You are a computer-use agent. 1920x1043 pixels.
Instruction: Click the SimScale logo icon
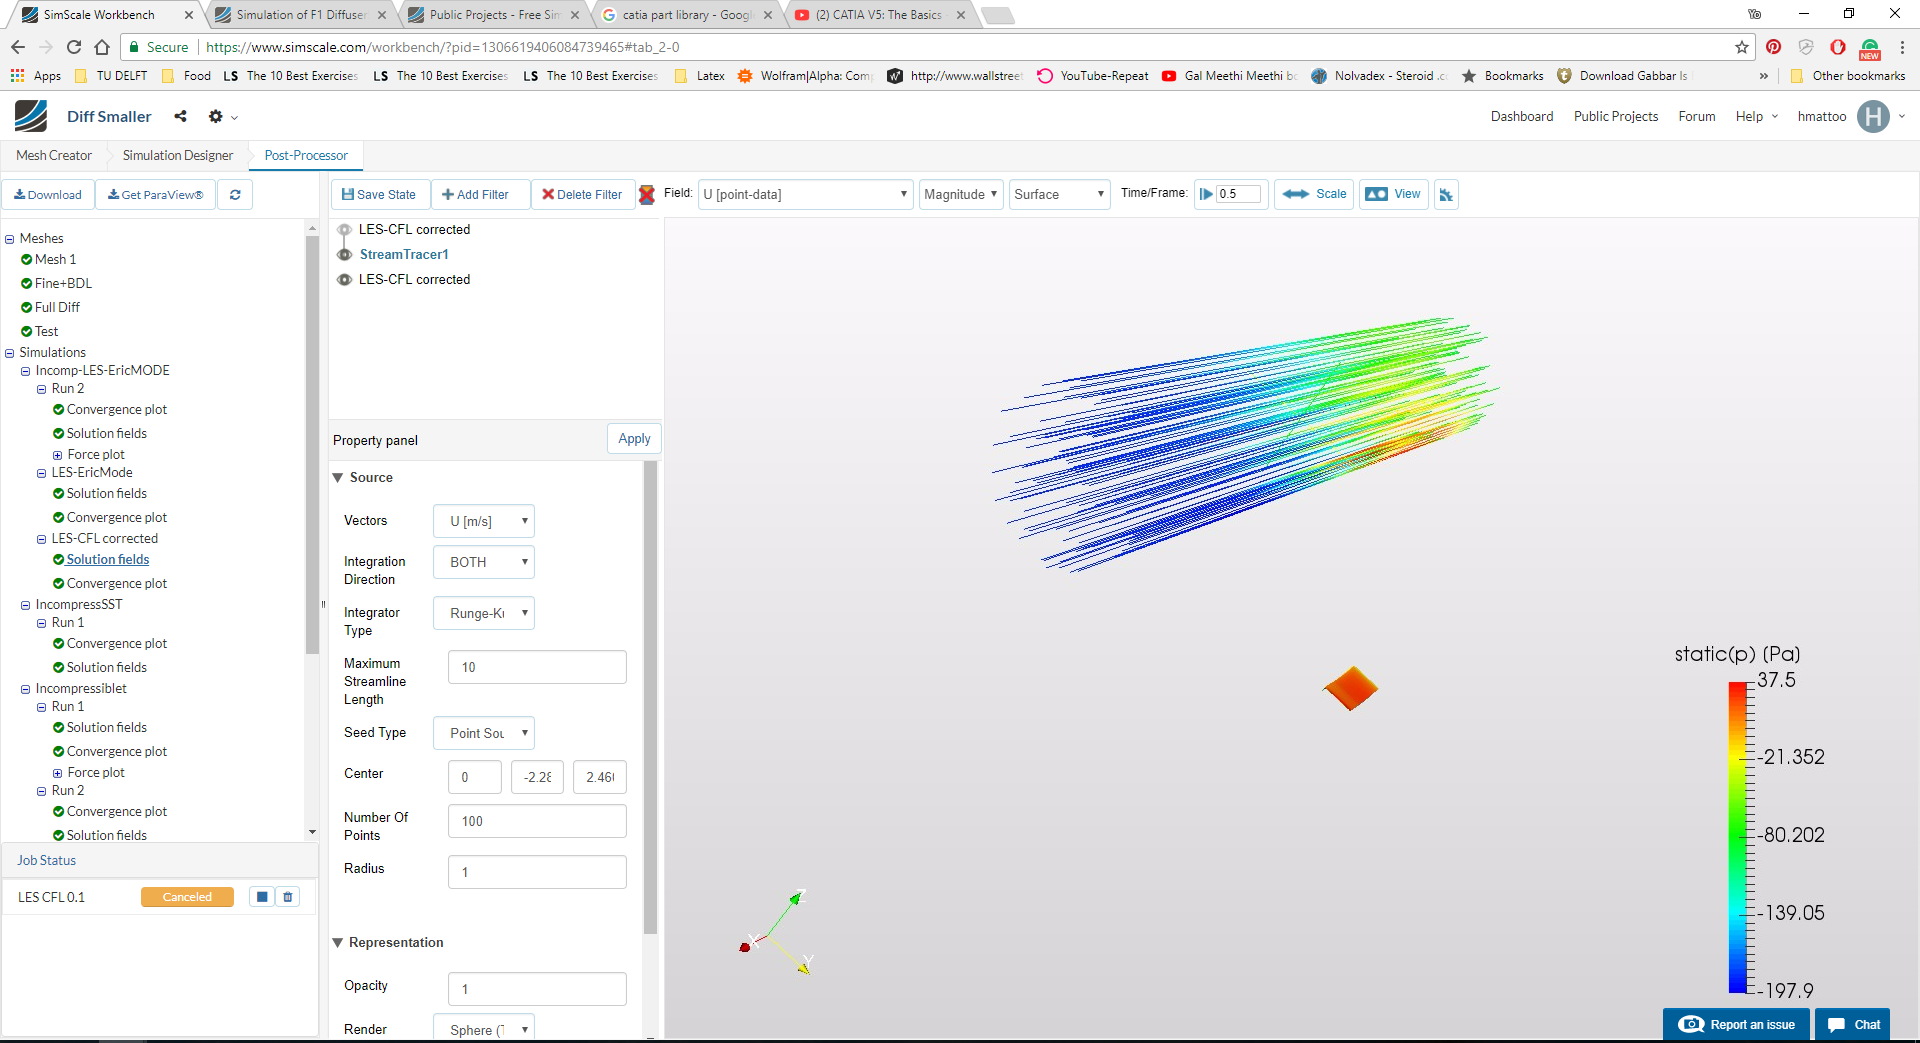tap(31, 116)
